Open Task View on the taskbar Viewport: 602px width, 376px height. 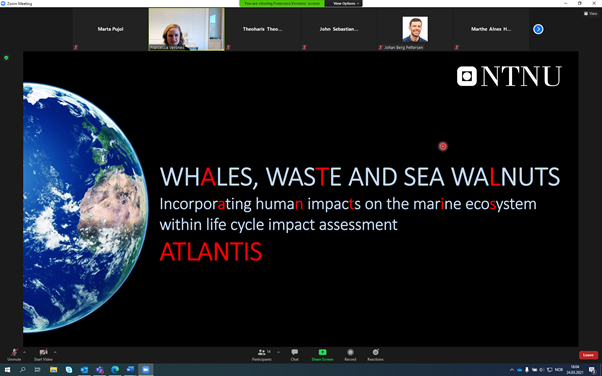click(x=38, y=370)
